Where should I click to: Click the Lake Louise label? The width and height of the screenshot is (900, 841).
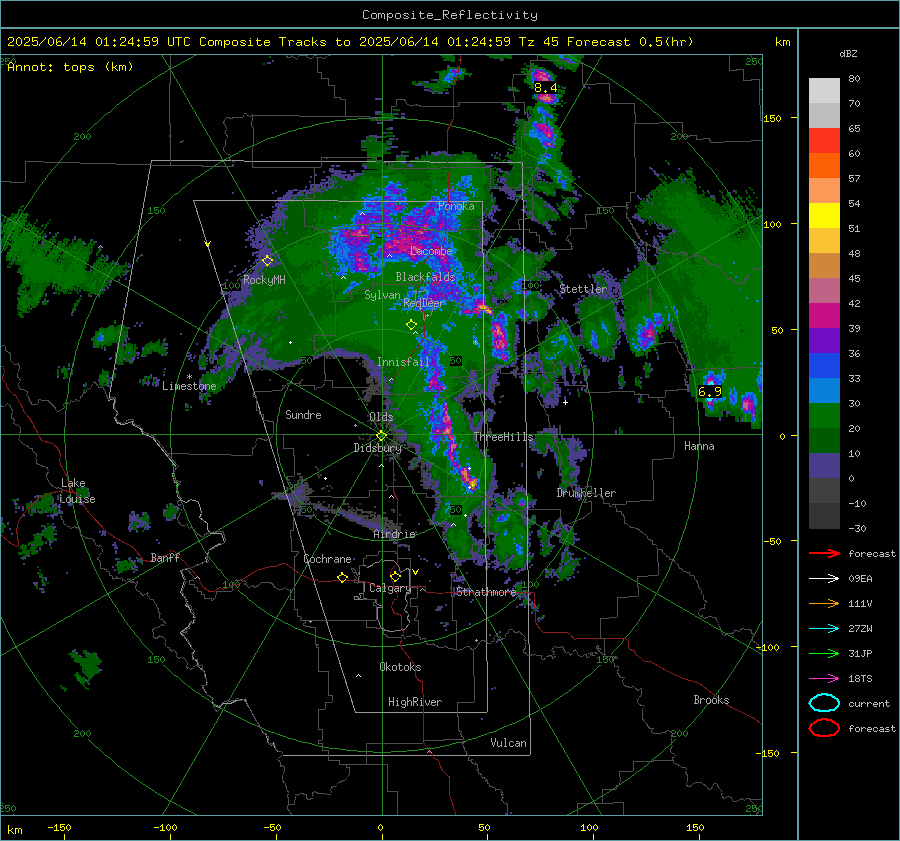78,491
